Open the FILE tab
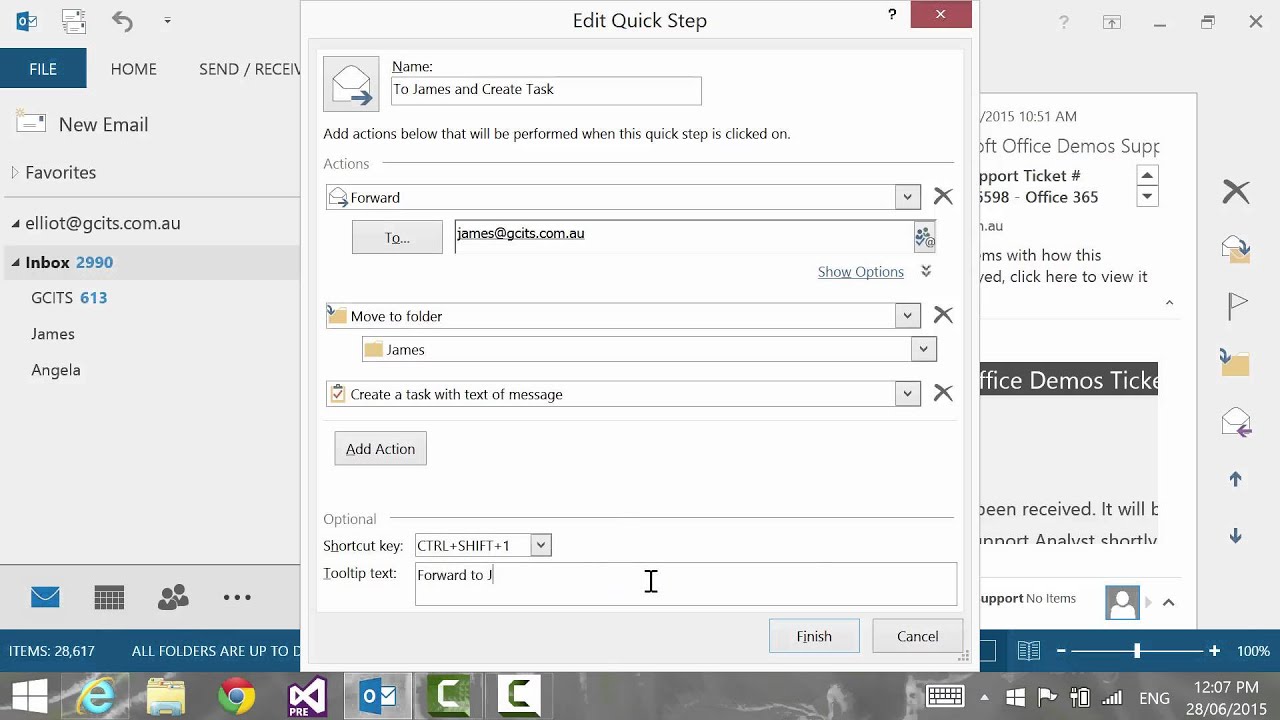This screenshot has width=1280, height=720. pos(43,69)
